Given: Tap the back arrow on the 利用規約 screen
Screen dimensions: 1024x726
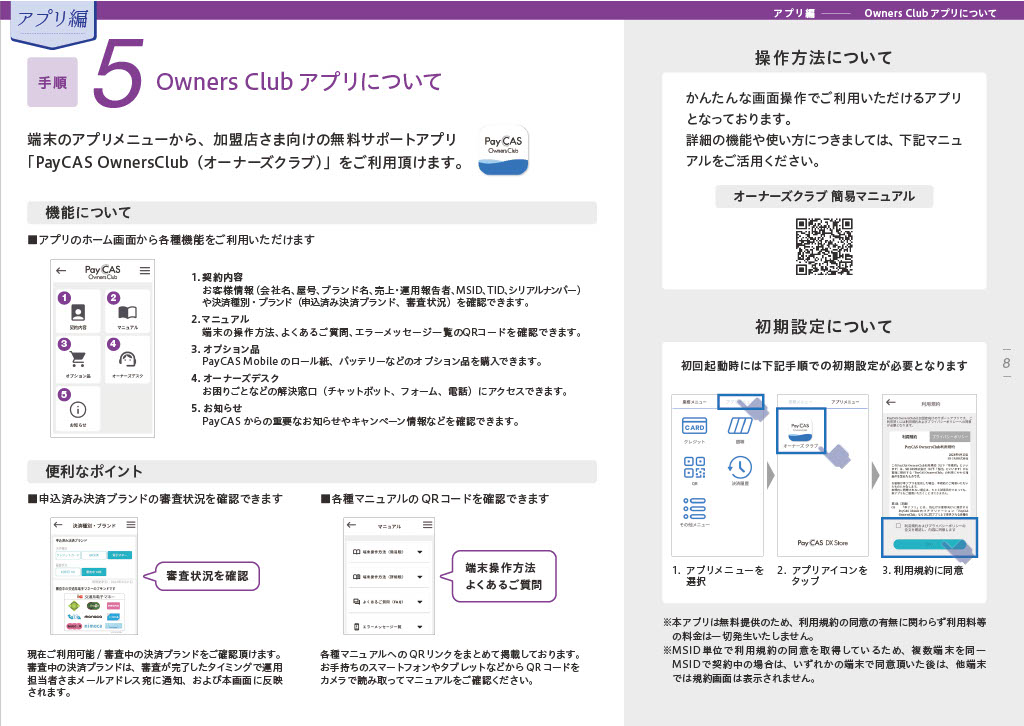Looking at the screenshot, I should 890,401.
